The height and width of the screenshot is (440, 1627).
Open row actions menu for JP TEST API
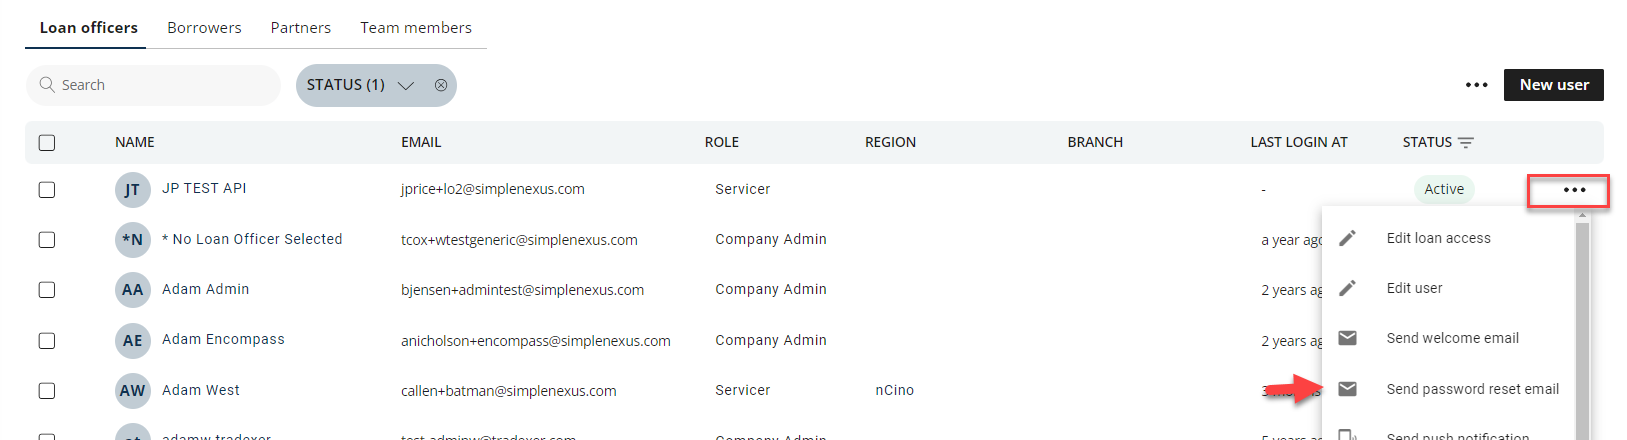(1574, 190)
